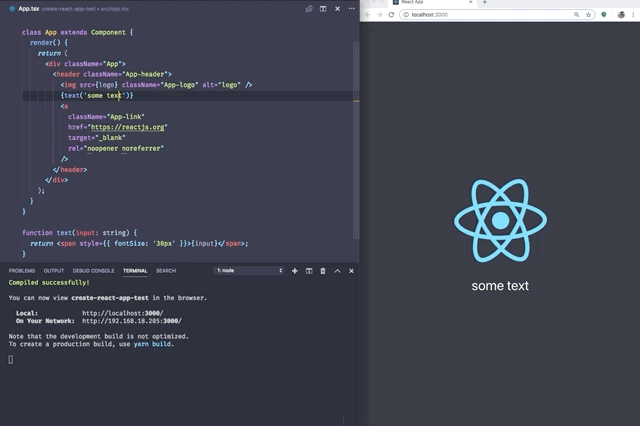Bookmark this page with the star icon
Viewport: 640px width, 426px height.
[x=588, y=15]
